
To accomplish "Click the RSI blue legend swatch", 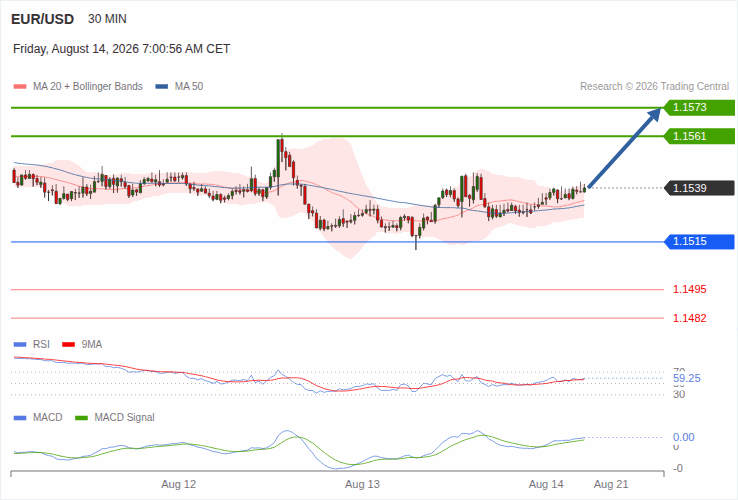I will [20, 345].
